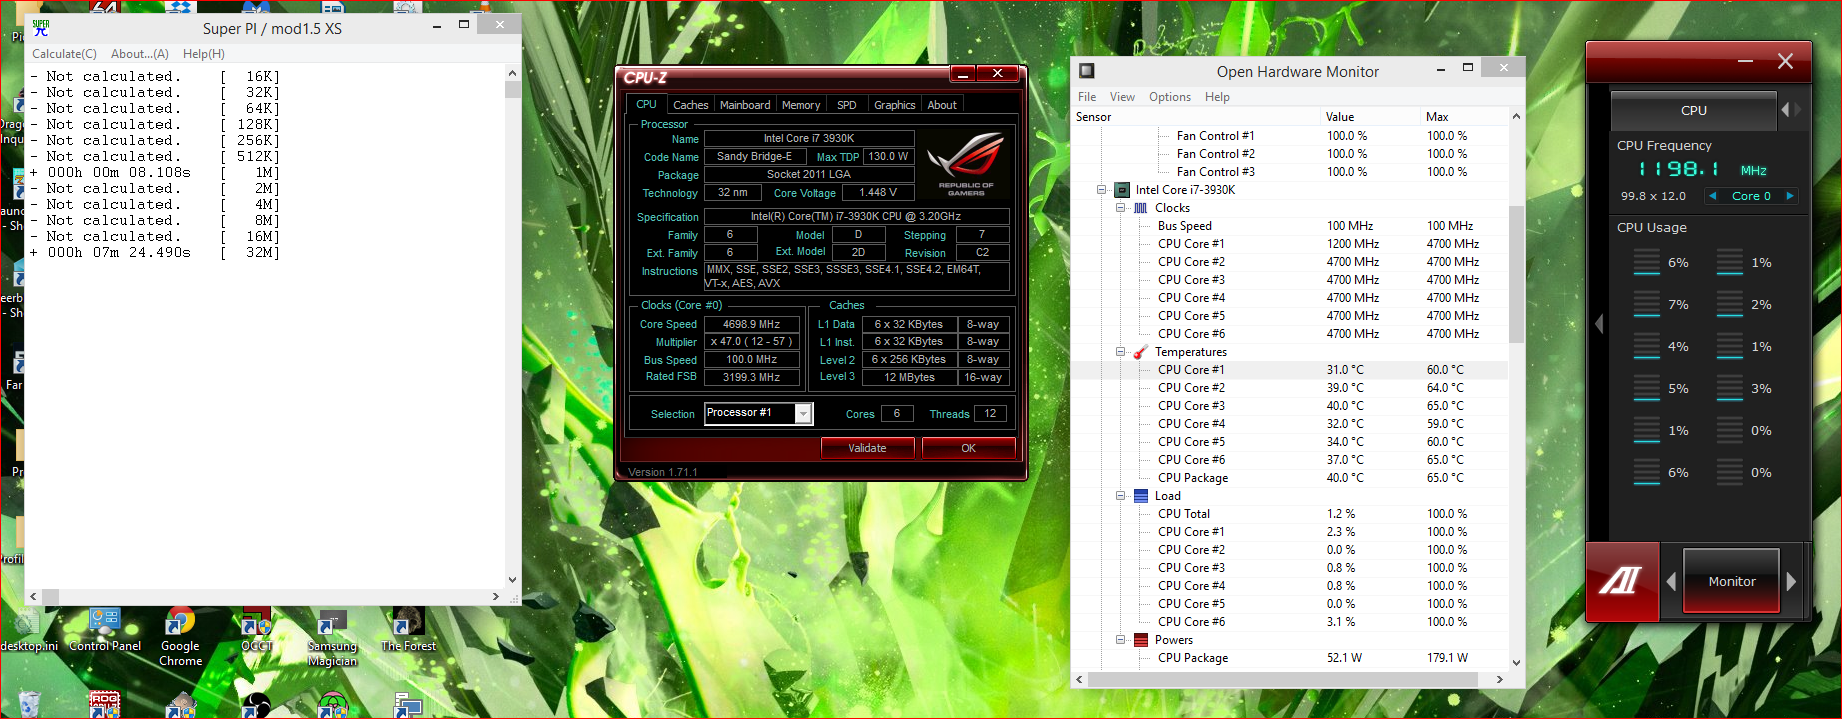Open the desktop.ini file icon
Screen dimensions: 1842x719
pos(29,627)
